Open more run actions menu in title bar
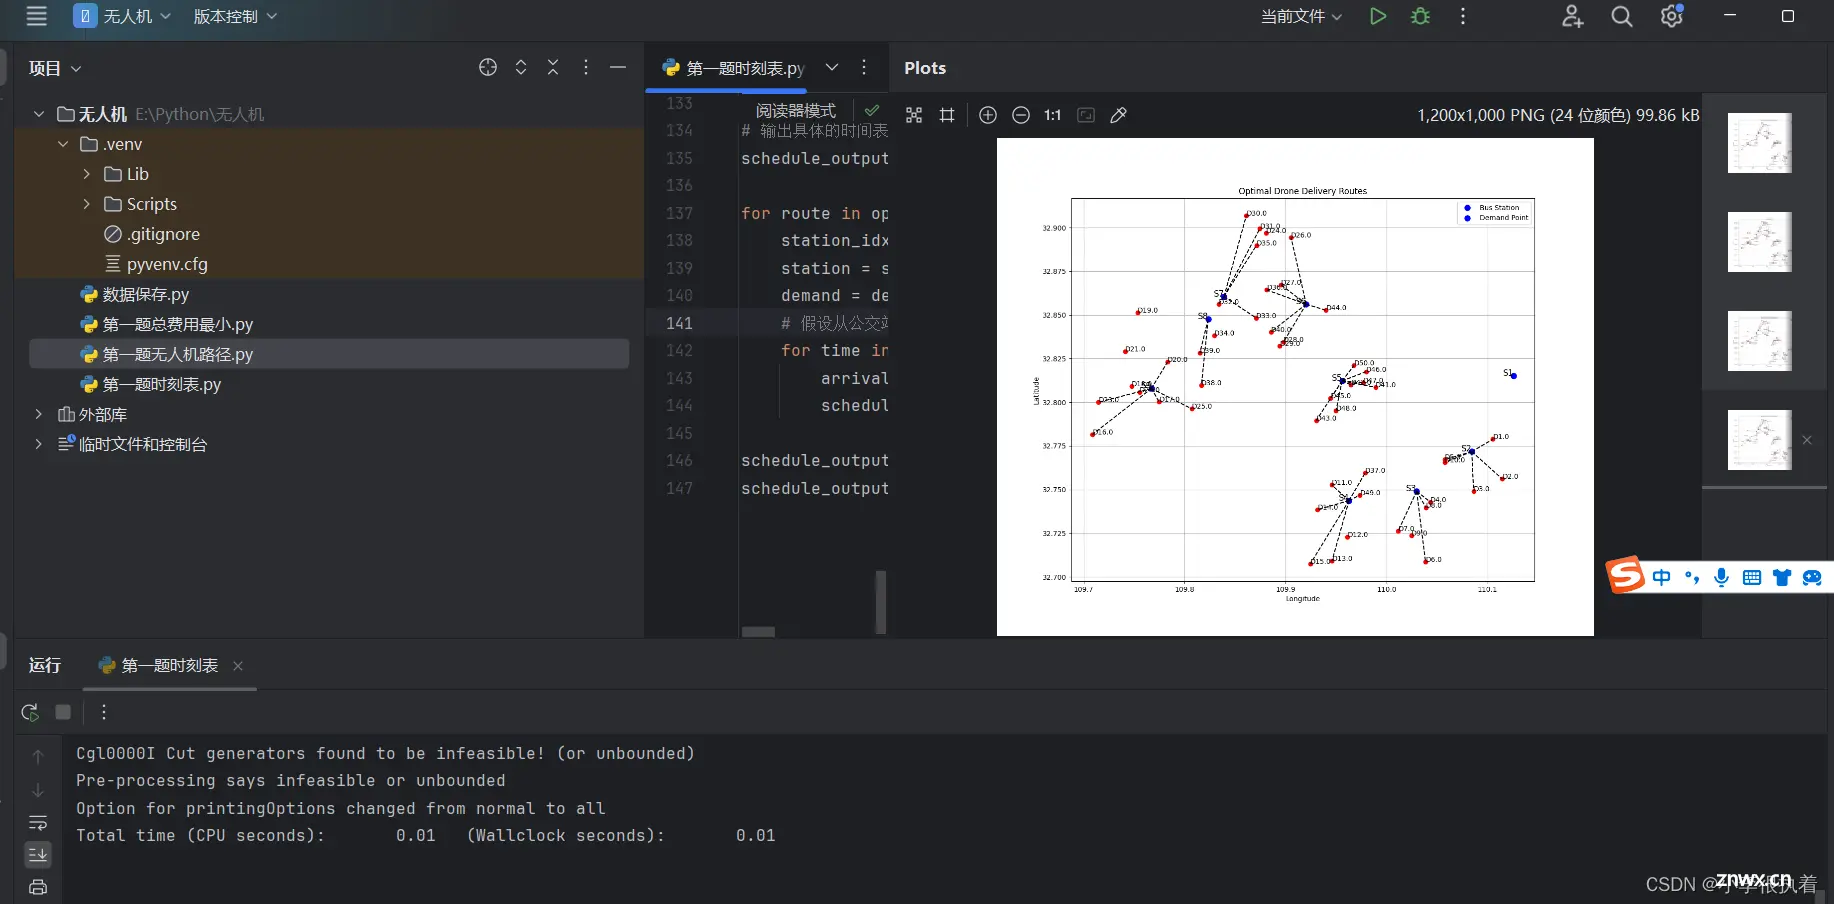The height and width of the screenshot is (904, 1834). pyautogui.click(x=1463, y=16)
